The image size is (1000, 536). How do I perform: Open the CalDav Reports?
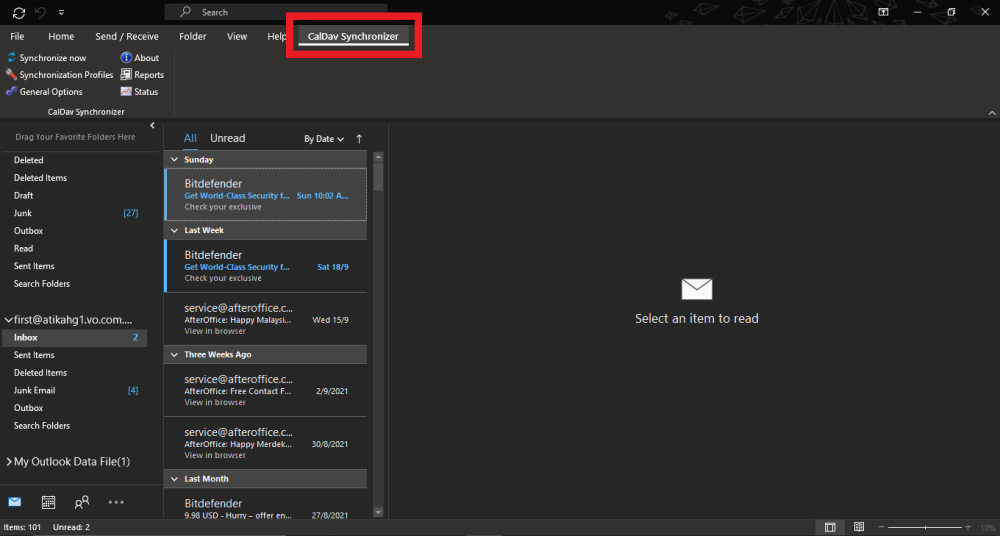click(141, 75)
